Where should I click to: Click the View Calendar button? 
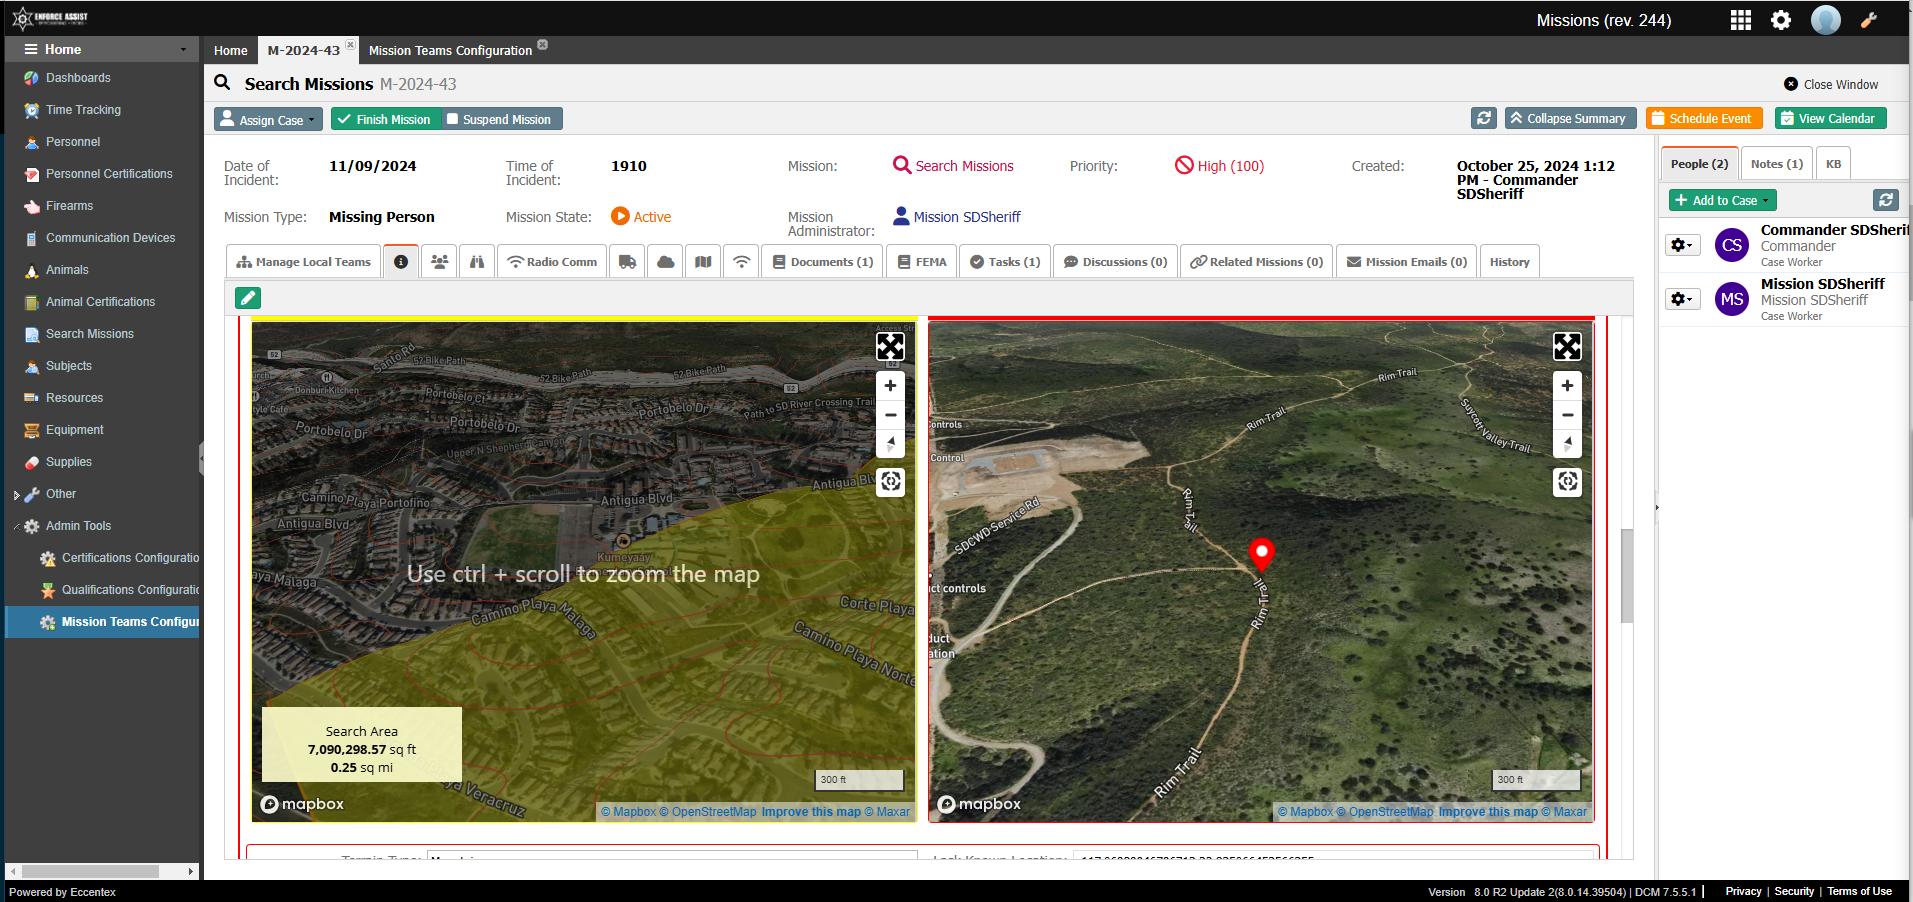click(1831, 118)
